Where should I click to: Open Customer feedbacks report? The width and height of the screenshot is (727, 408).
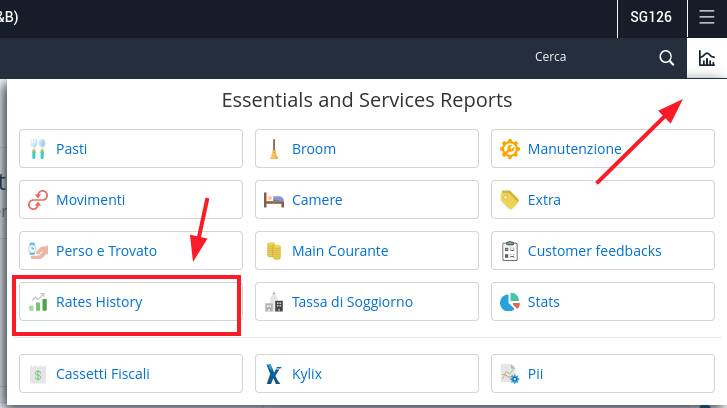[603, 251]
